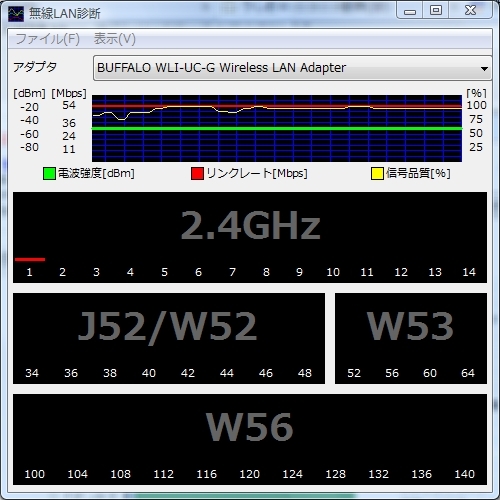Open the 表示(V) menu
This screenshot has width=500, height=500.
[x=115, y=39]
